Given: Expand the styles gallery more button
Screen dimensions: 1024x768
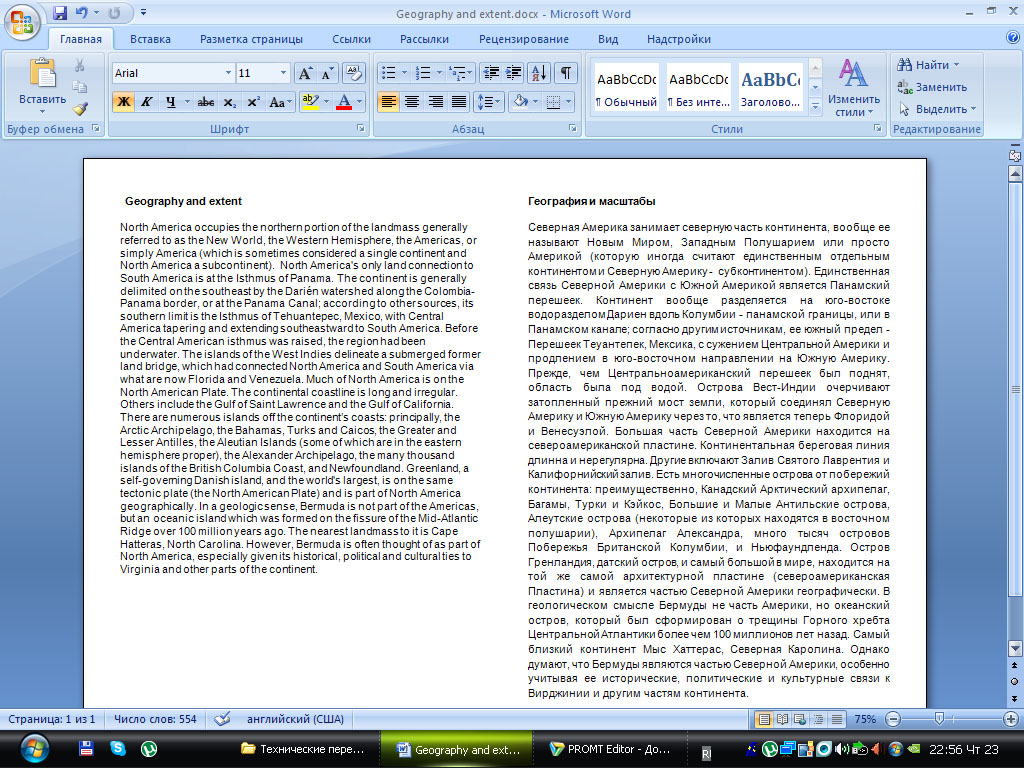Looking at the screenshot, I should coord(815,106).
